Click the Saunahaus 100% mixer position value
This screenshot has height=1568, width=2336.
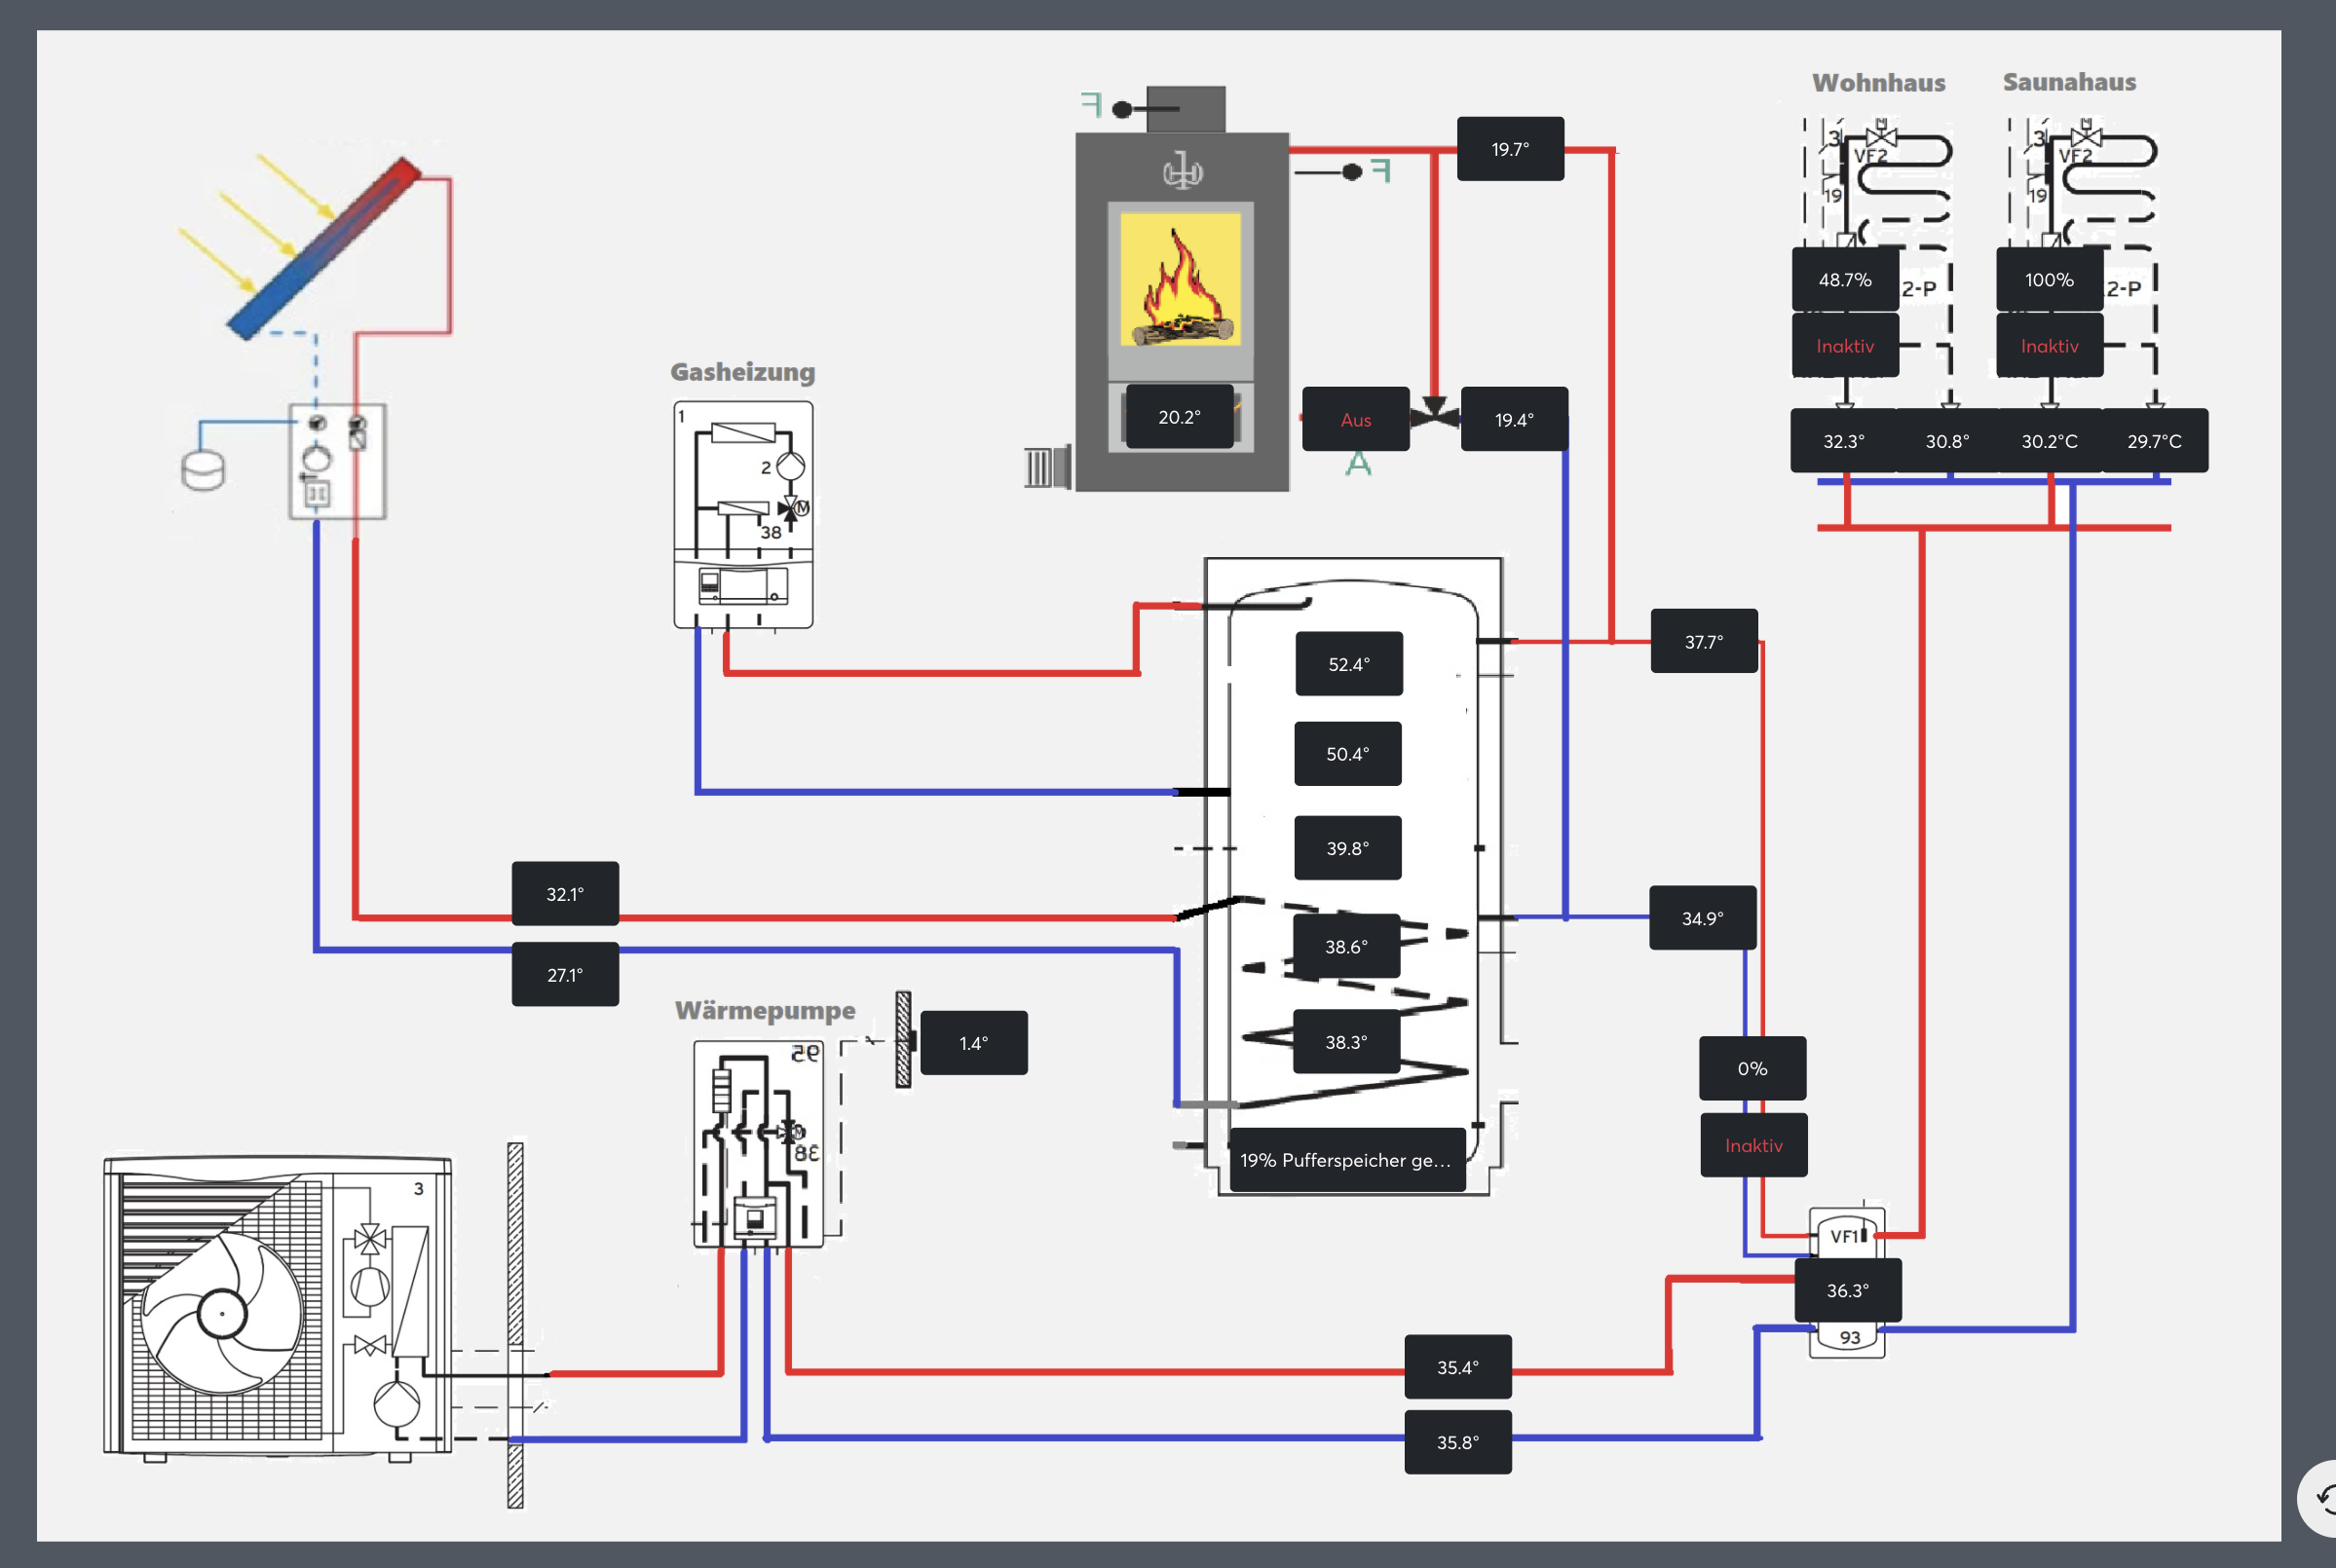[2049, 280]
